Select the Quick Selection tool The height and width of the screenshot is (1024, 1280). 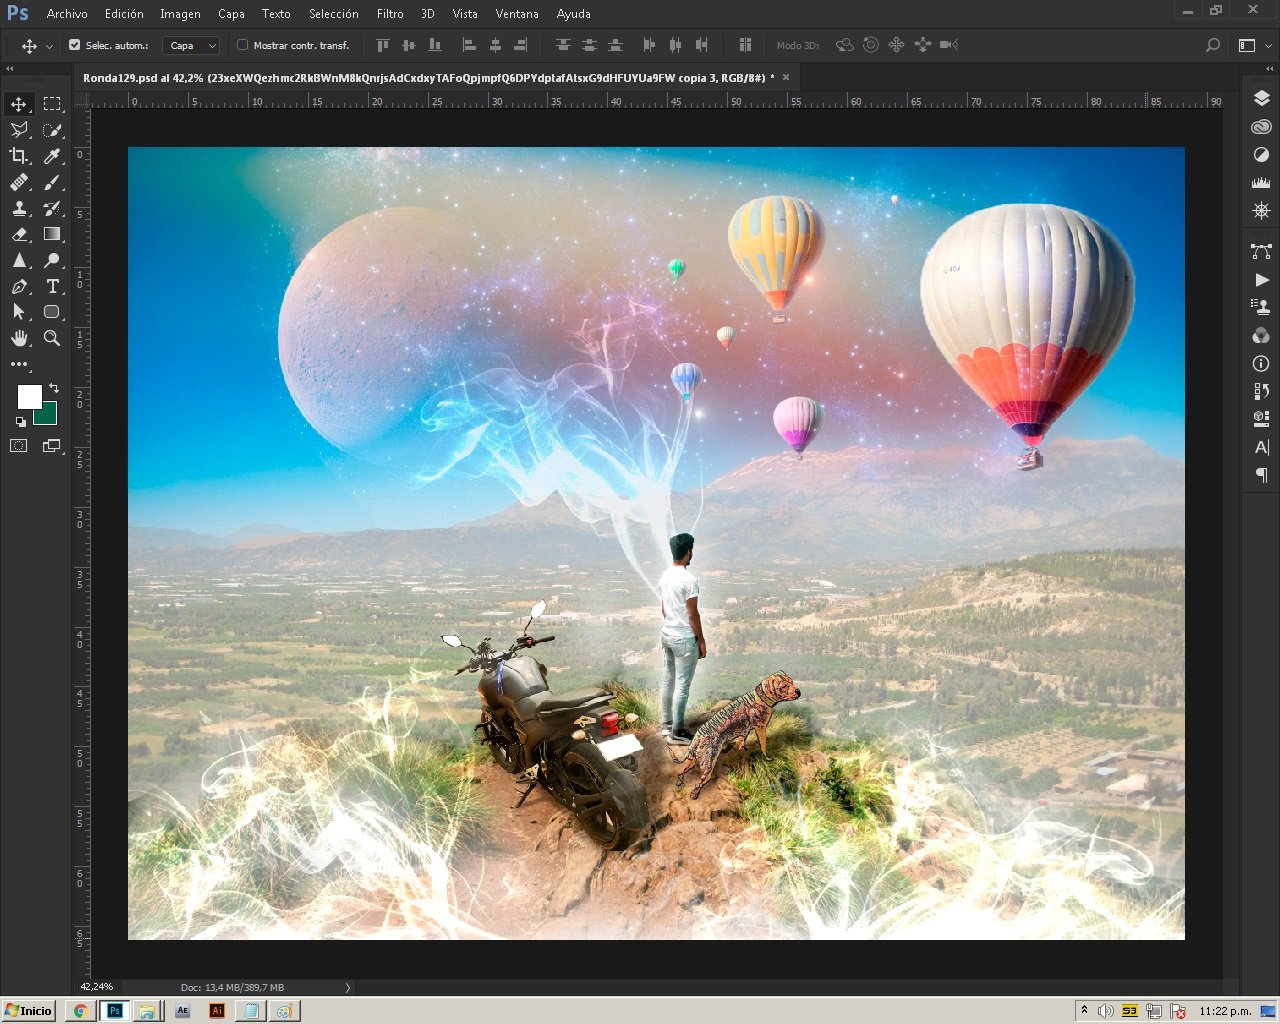(52, 130)
